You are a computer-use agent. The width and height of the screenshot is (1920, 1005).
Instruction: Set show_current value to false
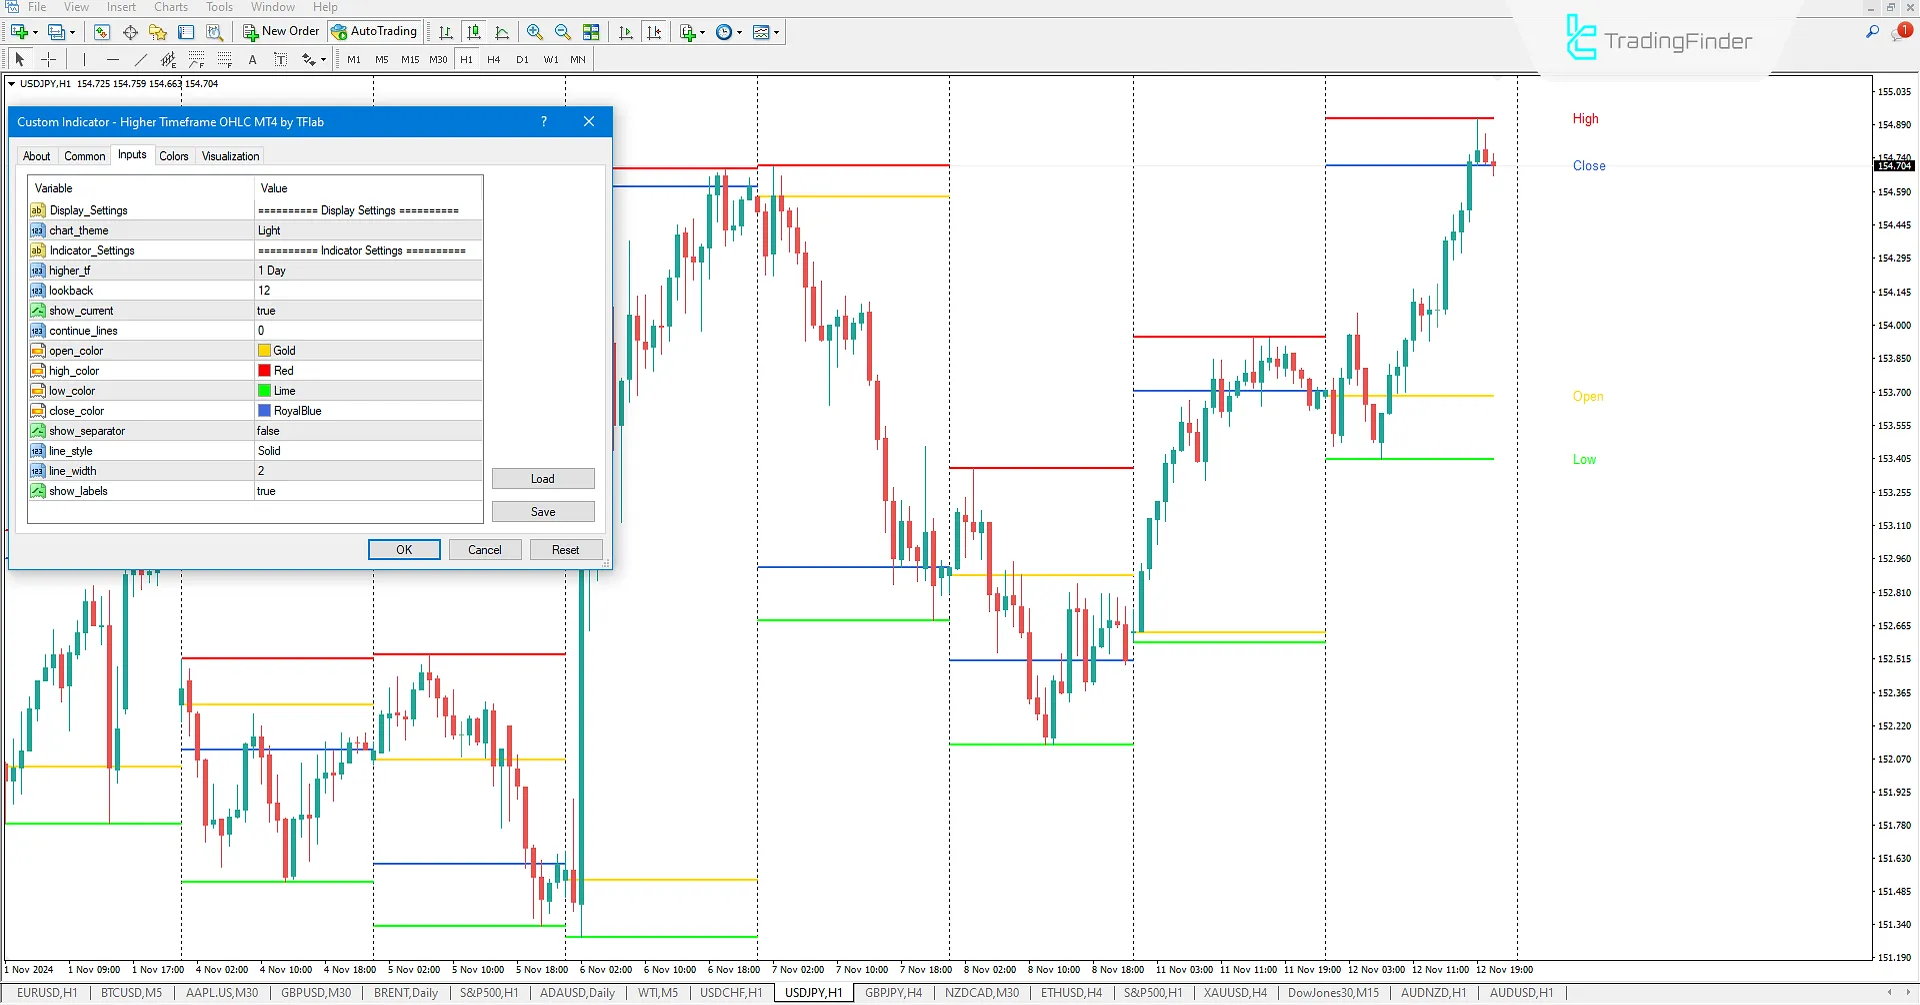[366, 310]
